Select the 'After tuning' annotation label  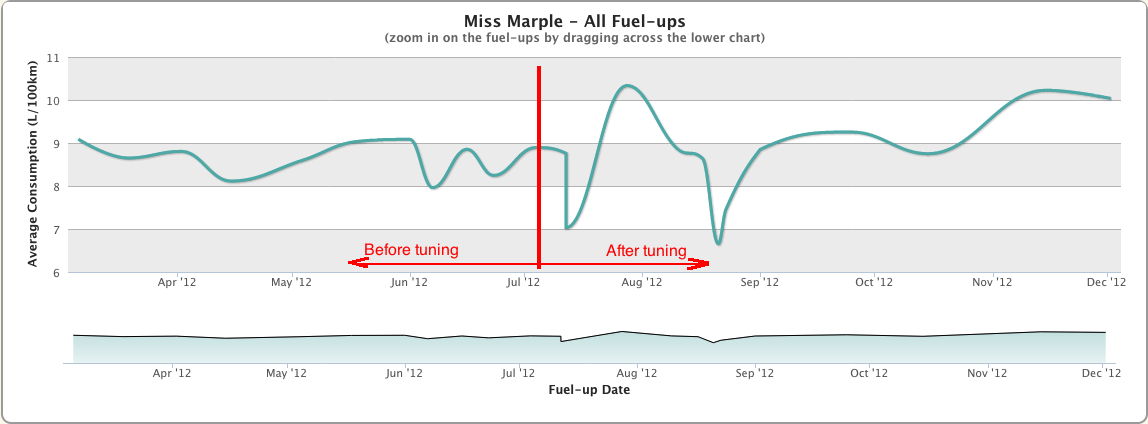click(646, 251)
